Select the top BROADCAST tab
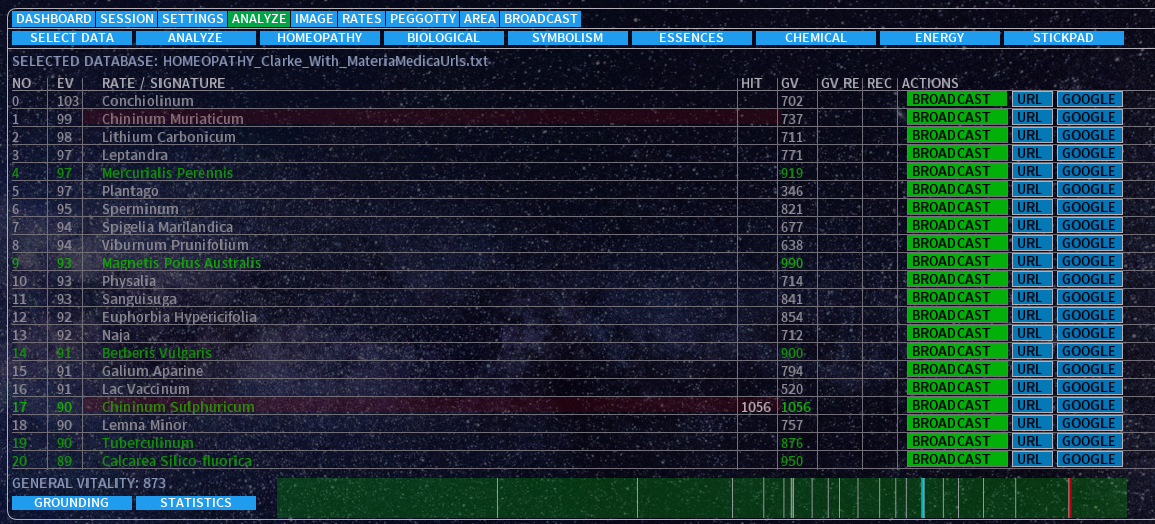Screen dimensions: 1155x524 [540, 19]
